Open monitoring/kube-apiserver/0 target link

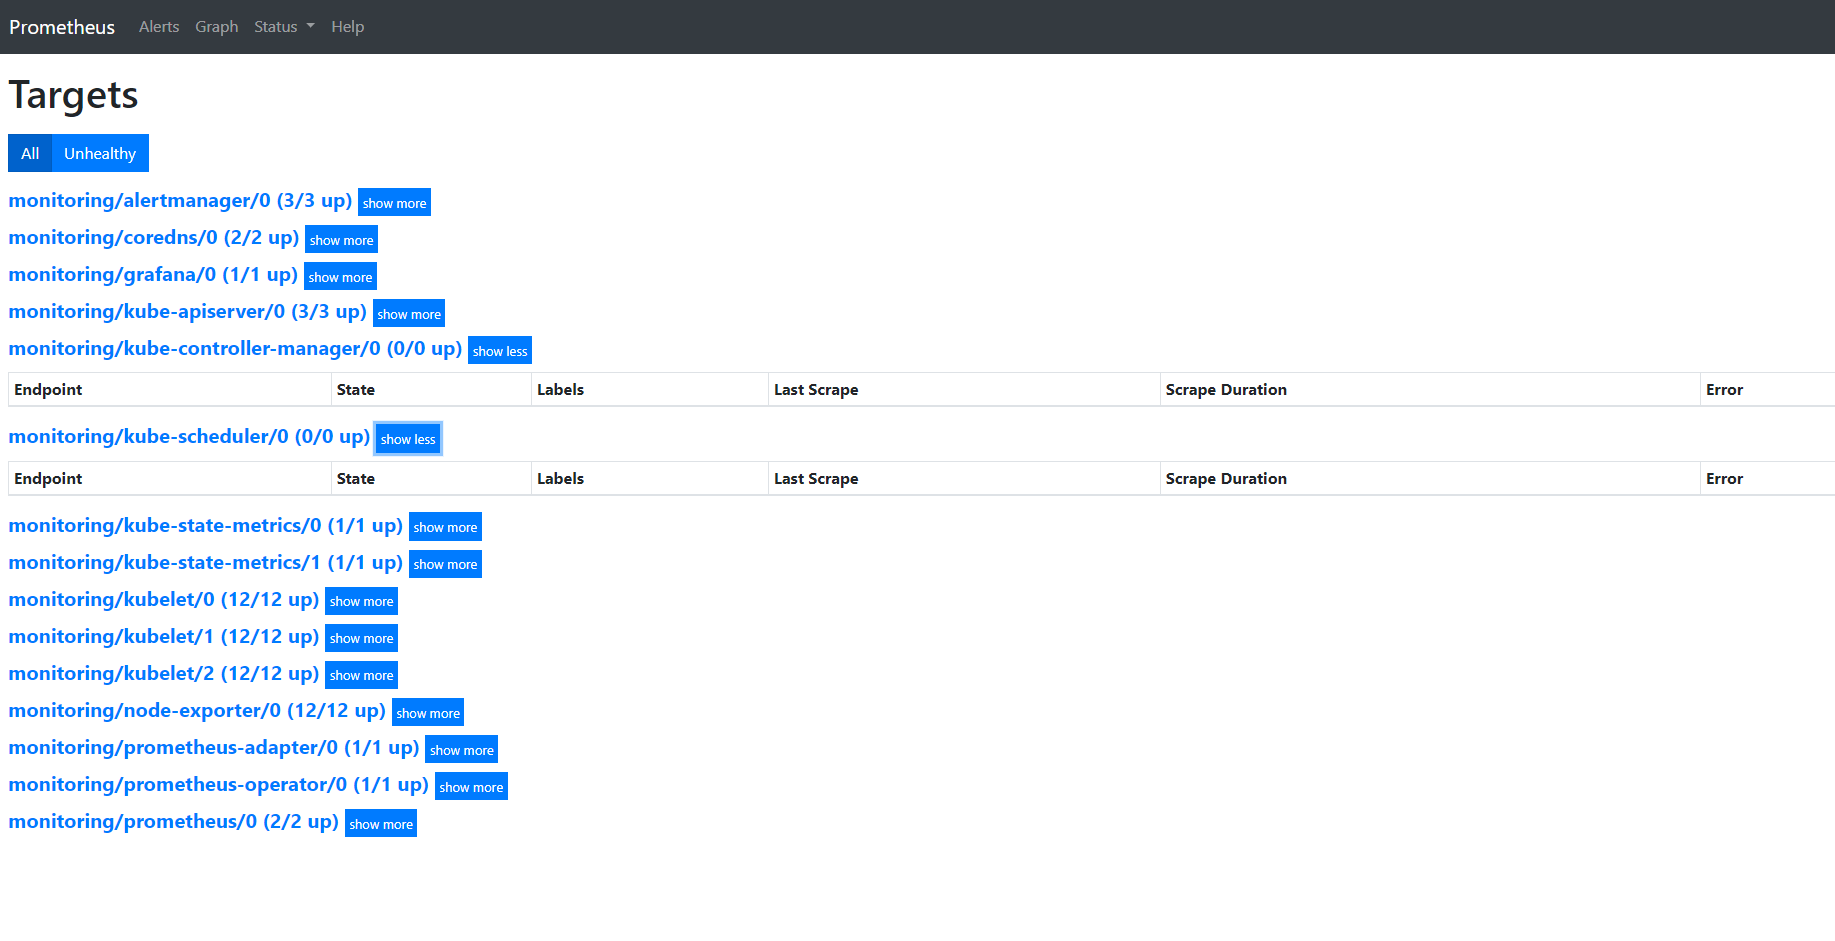click(x=188, y=311)
